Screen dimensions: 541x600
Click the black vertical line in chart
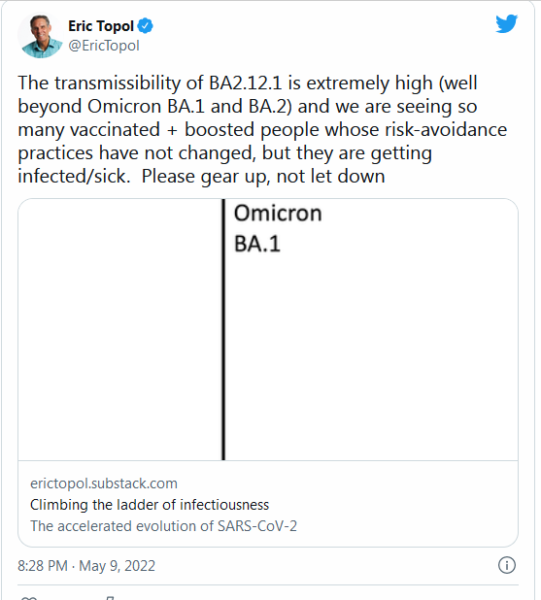223,329
